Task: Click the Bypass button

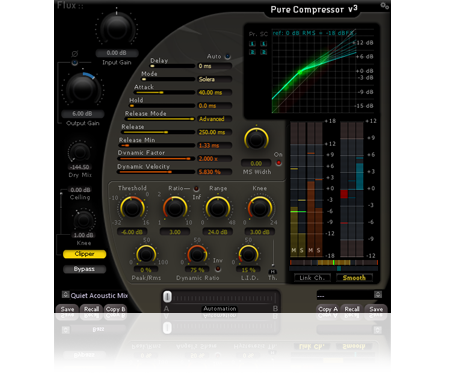Action: (x=84, y=269)
